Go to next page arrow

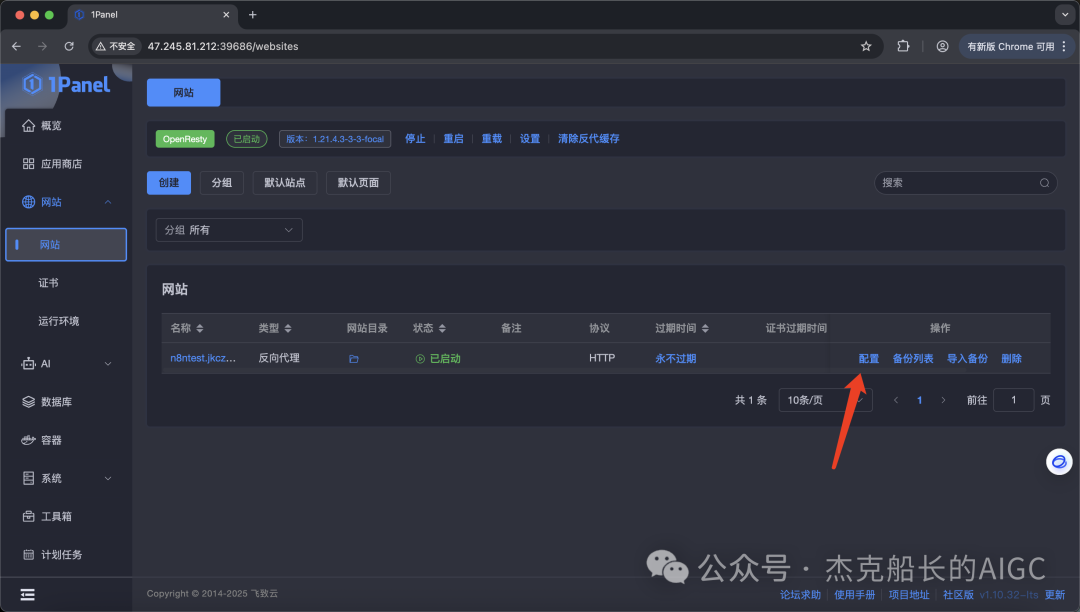click(x=943, y=400)
